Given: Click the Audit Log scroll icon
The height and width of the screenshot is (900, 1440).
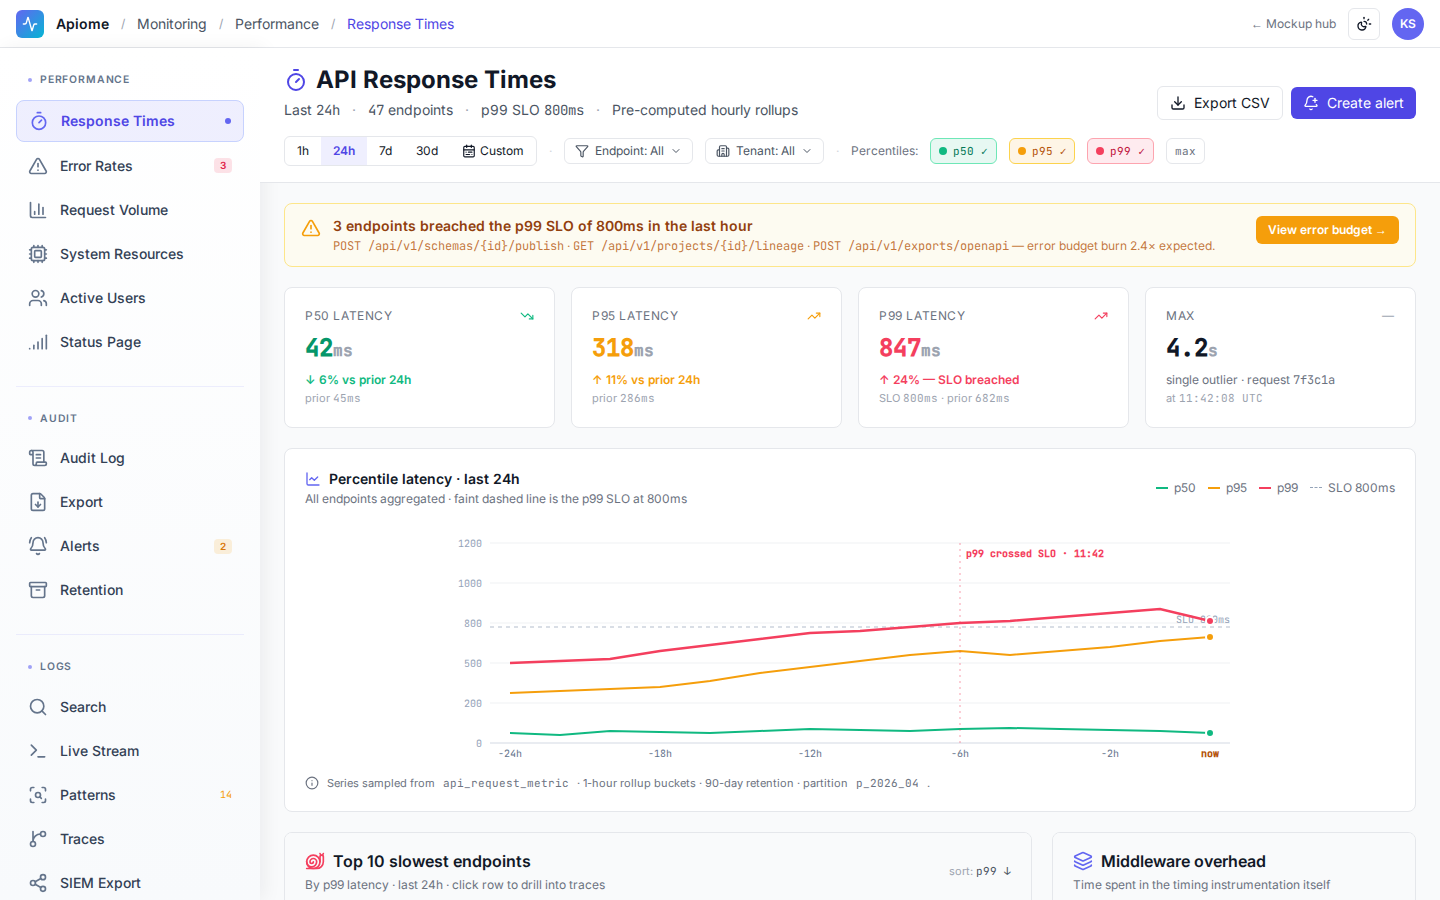Looking at the screenshot, I should click(38, 458).
